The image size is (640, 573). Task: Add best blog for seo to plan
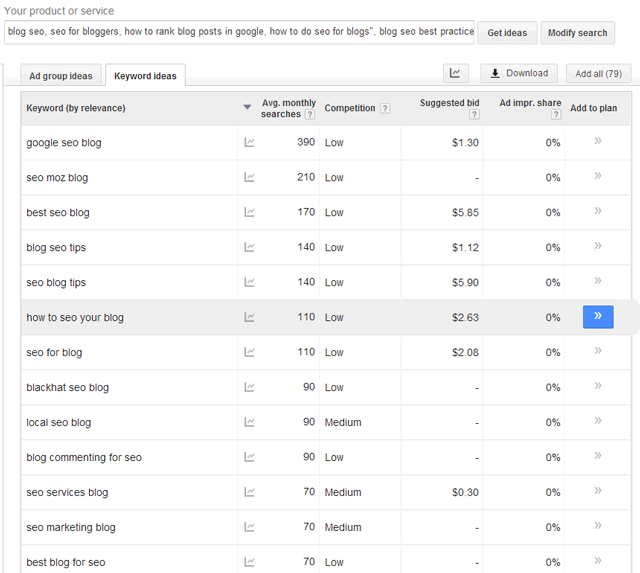point(598,560)
